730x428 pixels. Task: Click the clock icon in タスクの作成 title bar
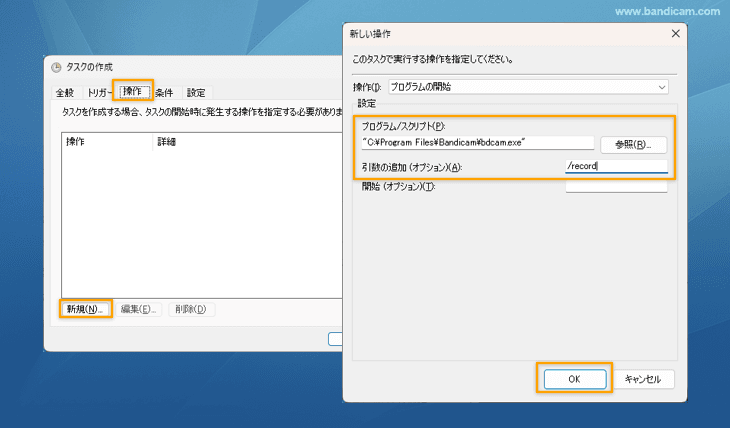tap(56, 68)
